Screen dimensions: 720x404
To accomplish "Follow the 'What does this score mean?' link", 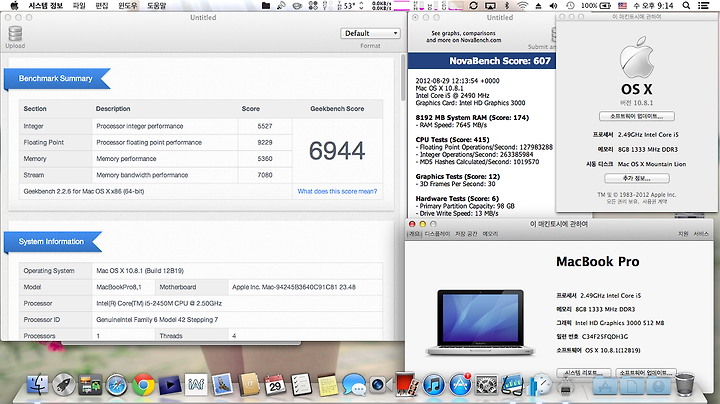I will tap(337, 191).
